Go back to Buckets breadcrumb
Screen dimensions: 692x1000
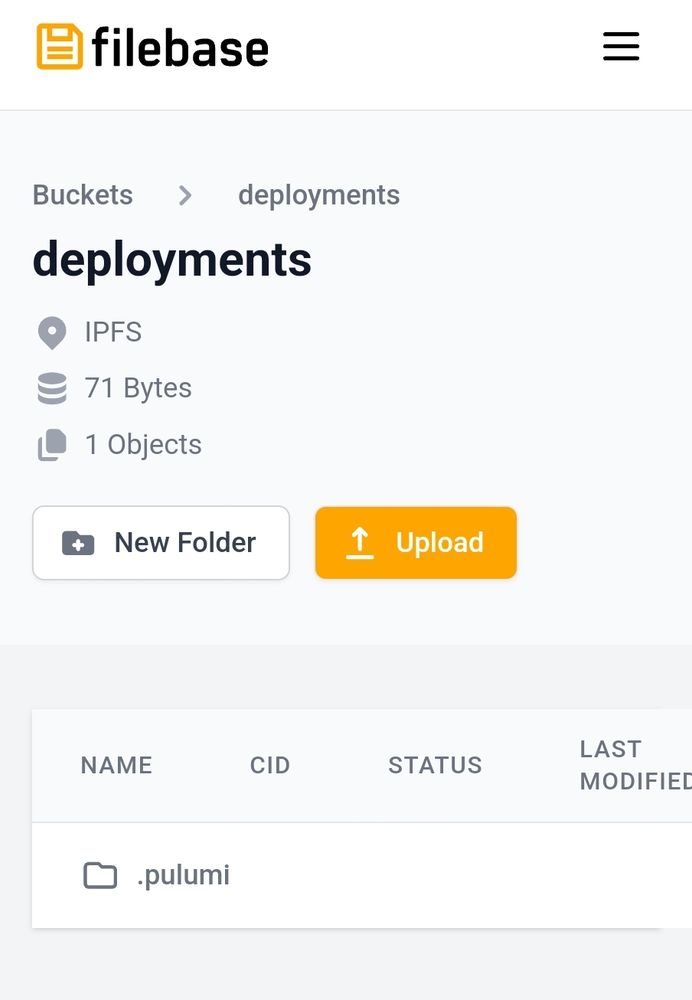tap(83, 195)
